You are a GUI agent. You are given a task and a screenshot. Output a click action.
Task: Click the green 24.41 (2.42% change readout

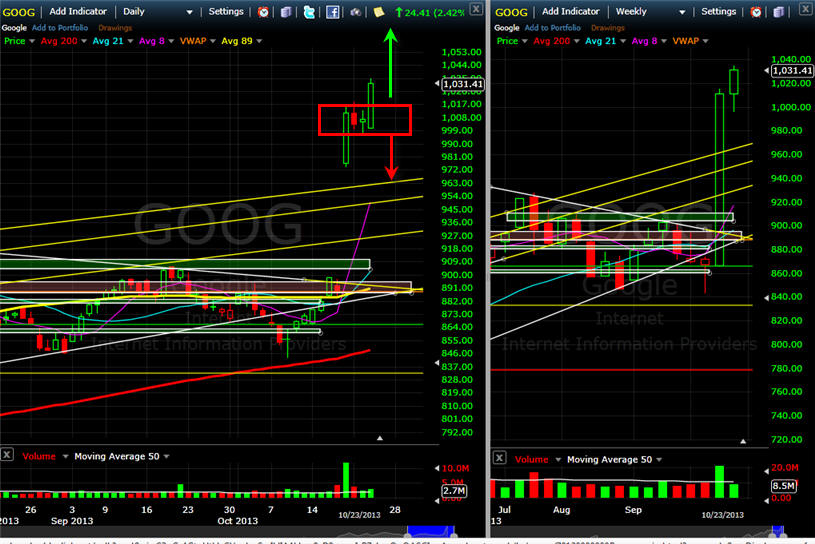[430, 12]
